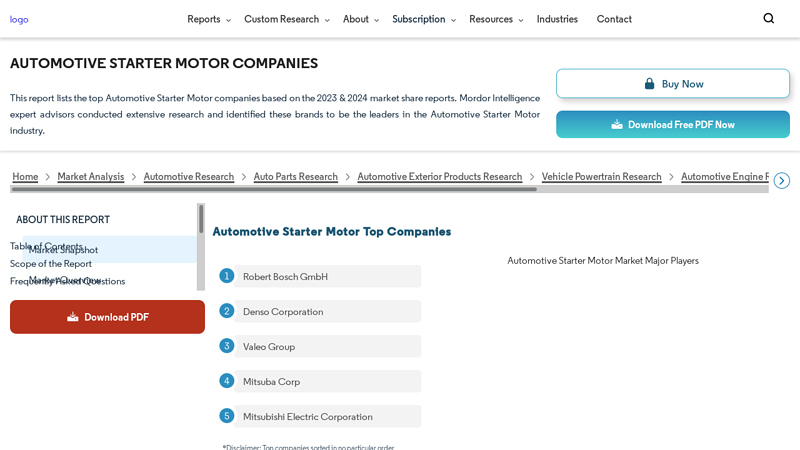This screenshot has height=450, width=800.
Task: Follow the Market Analysis breadcrumb
Action: pyautogui.click(x=90, y=177)
